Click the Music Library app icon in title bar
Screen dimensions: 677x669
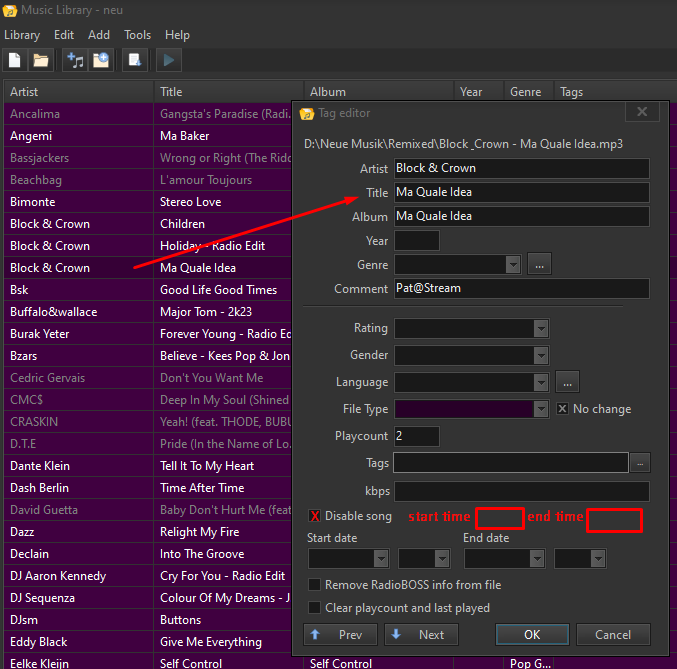pos(9,10)
